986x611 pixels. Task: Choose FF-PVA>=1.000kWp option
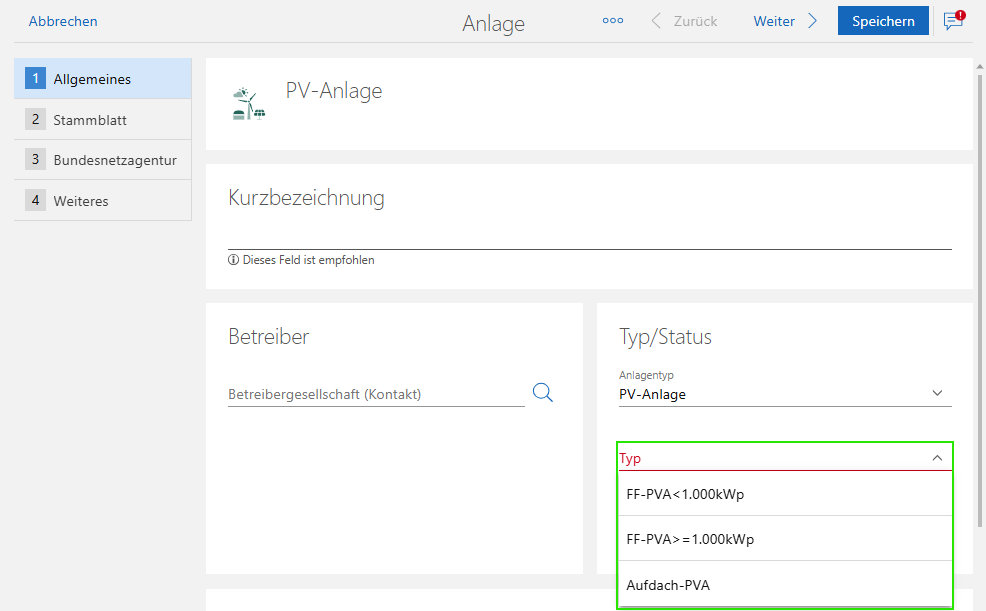(785, 539)
